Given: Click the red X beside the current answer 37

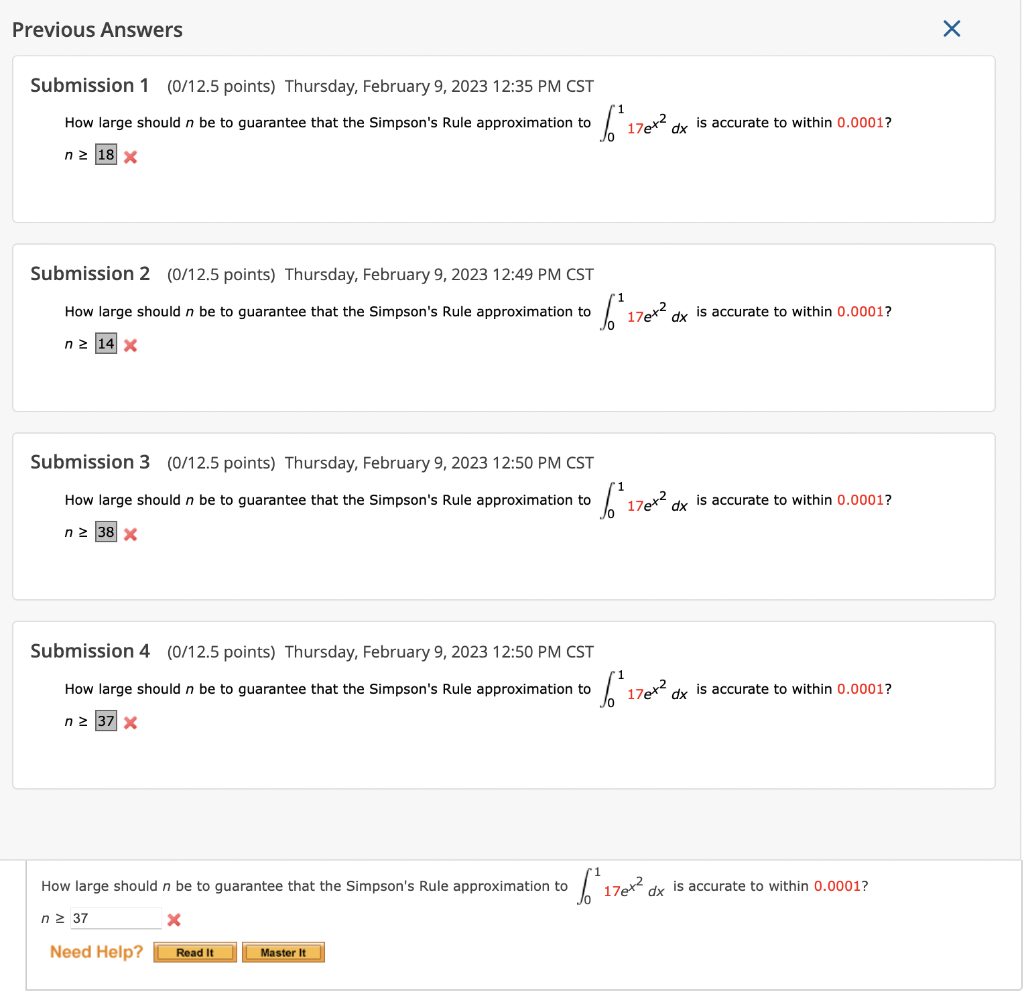Looking at the screenshot, I should [x=176, y=919].
